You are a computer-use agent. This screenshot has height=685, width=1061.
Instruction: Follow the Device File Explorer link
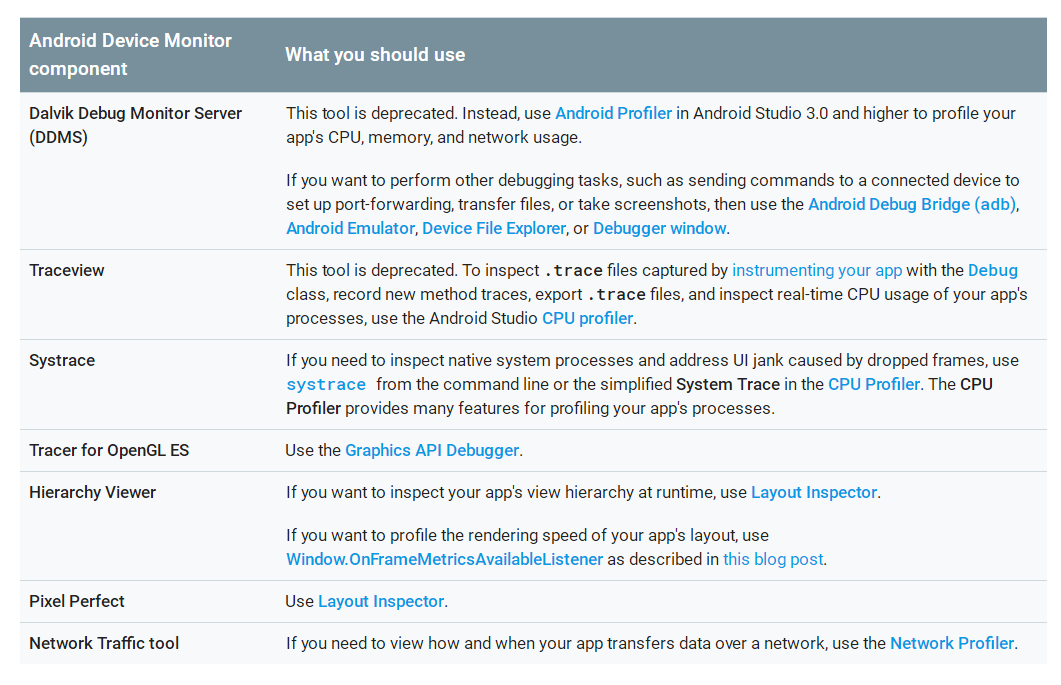(x=494, y=228)
